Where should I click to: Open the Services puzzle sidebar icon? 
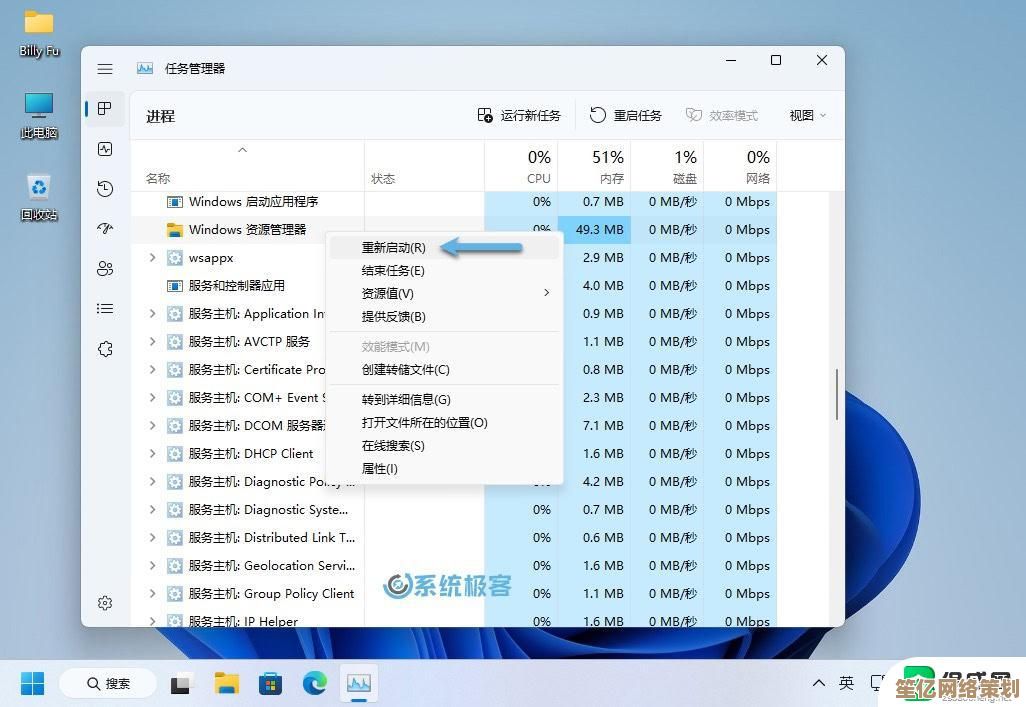pos(105,349)
